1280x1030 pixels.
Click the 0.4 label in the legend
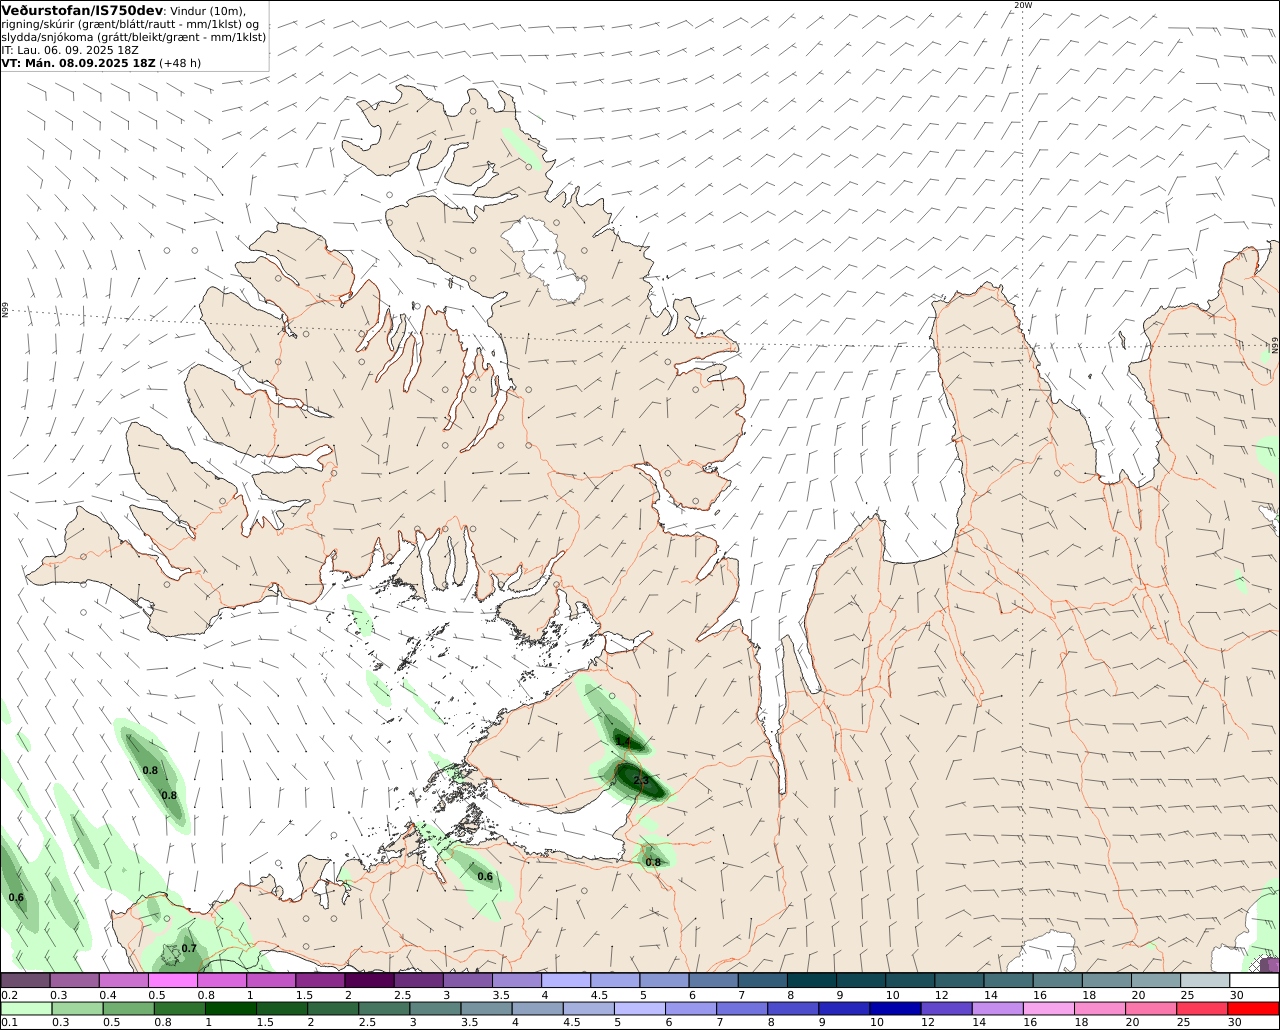coord(107,995)
